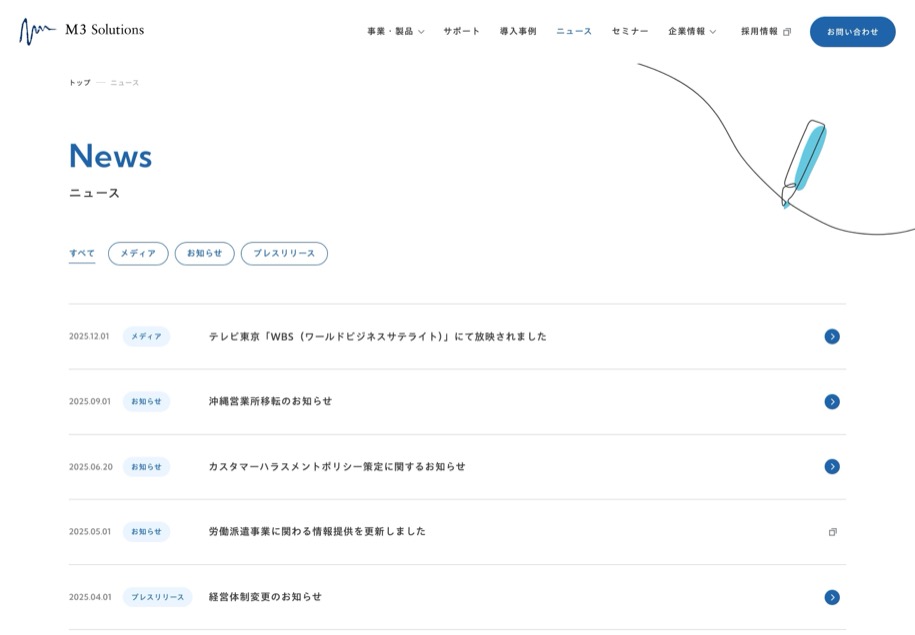
Task: Click the お知らせ tag on 2025.05.01 row
Action: pyautogui.click(x=146, y=532)
